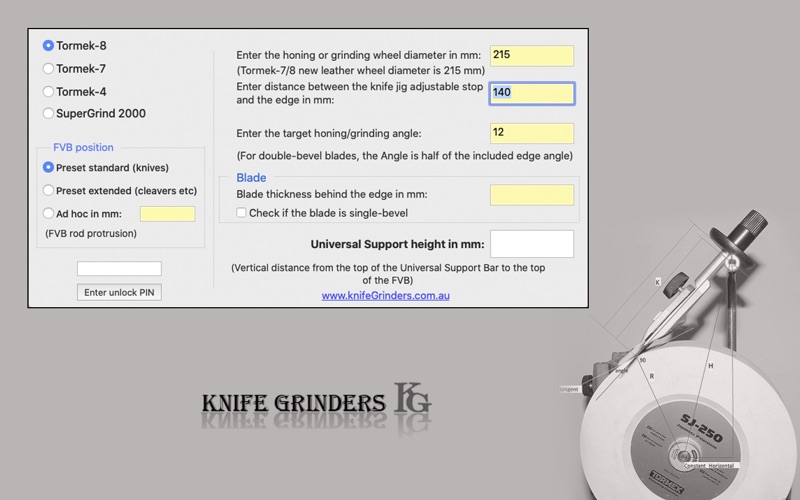Click the Tormek-7/8 leather wheel diameter note
This screenshot has height=500, width=800.
(x=361, y=70)
